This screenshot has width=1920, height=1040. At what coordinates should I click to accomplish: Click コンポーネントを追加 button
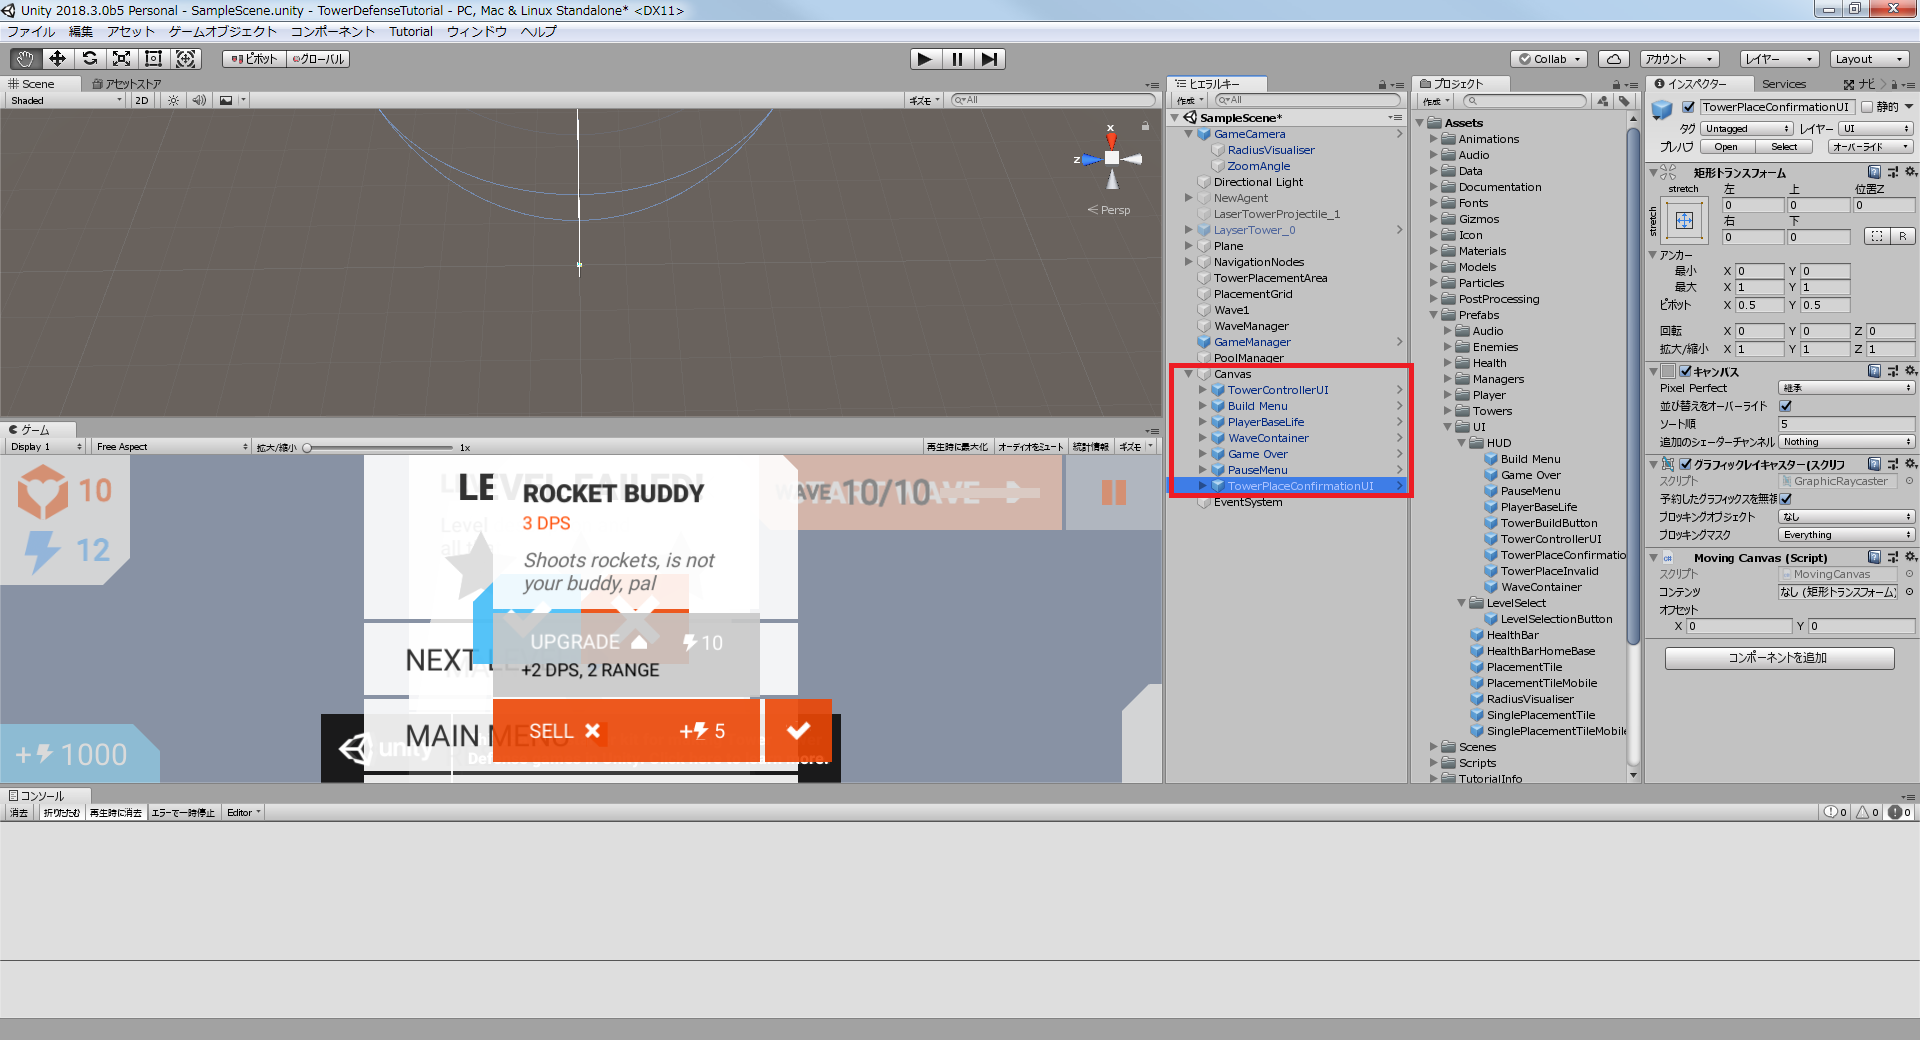coord(1779,658)
